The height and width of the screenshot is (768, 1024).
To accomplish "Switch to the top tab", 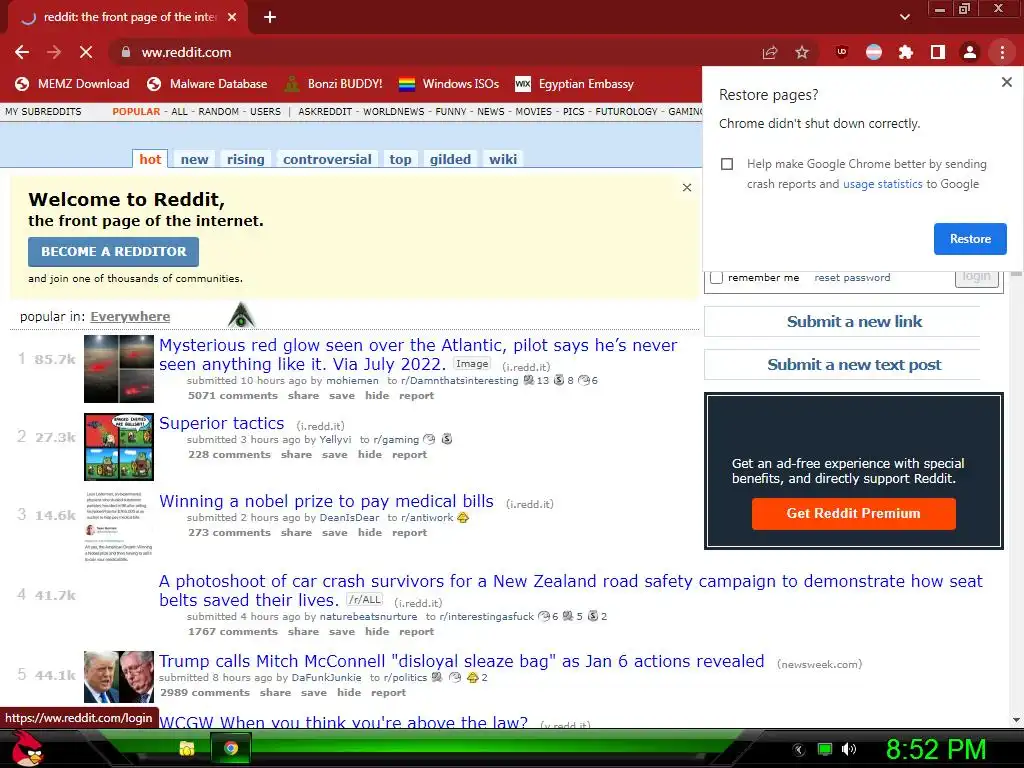I will pos(400,159).
